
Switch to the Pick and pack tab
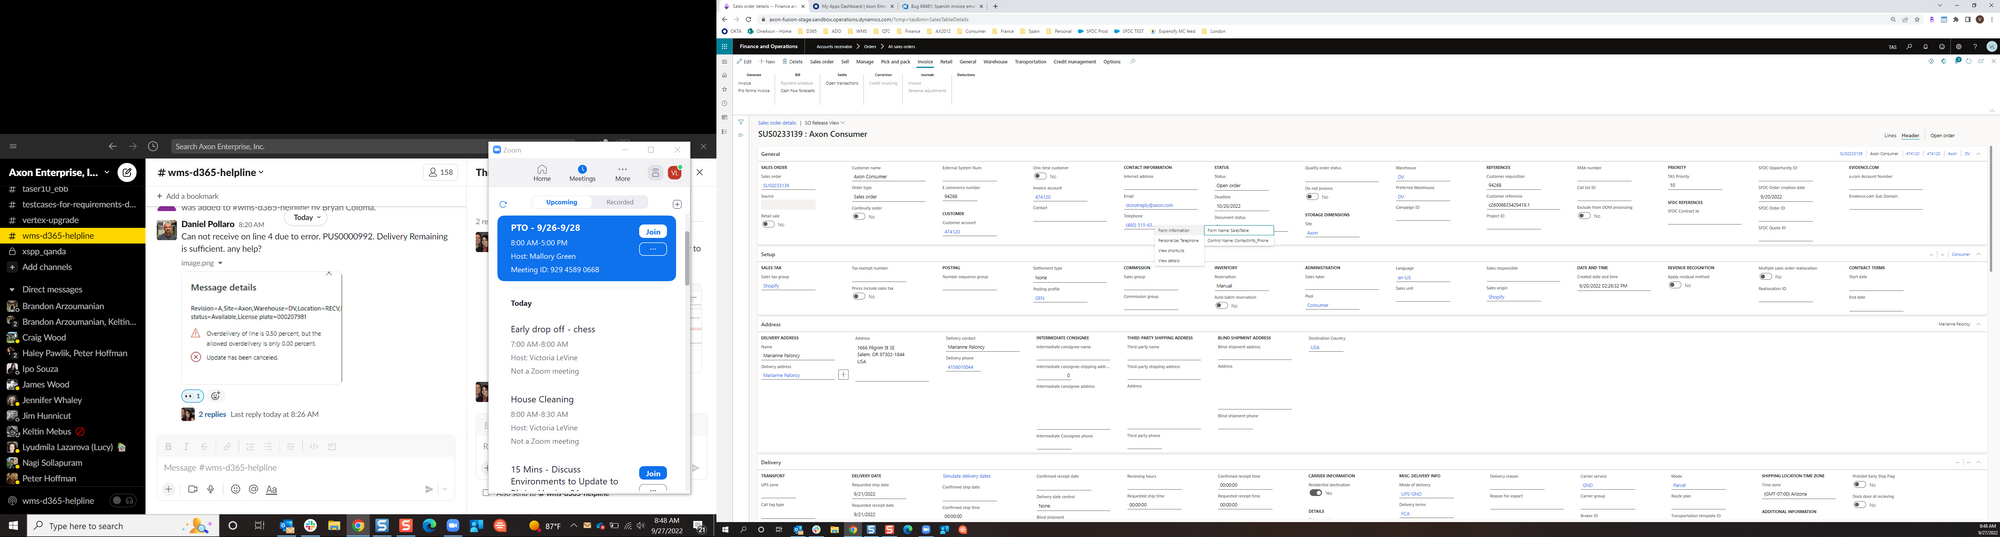pyautogui.click(x=895, y=62)
